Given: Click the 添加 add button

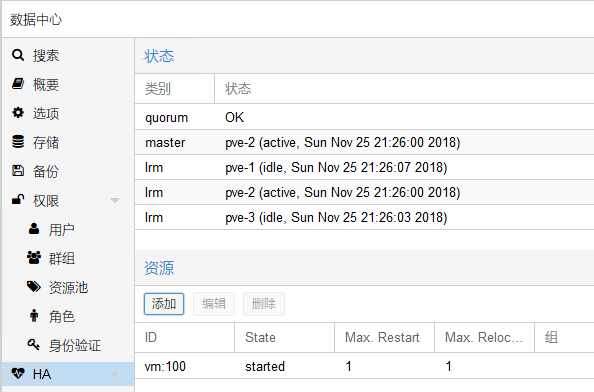Looking at the screenshot, I should (164, 304).
